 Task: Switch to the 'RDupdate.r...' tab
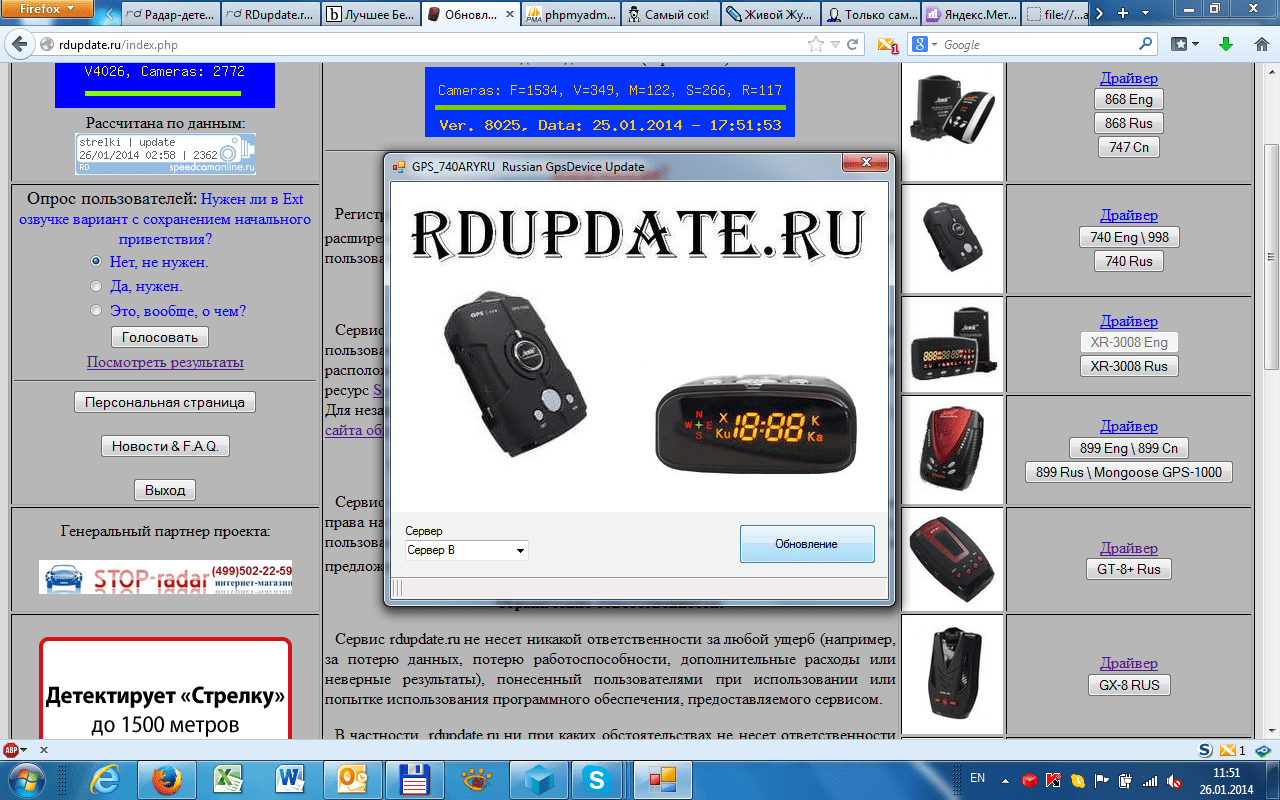(x=272, y=15)
